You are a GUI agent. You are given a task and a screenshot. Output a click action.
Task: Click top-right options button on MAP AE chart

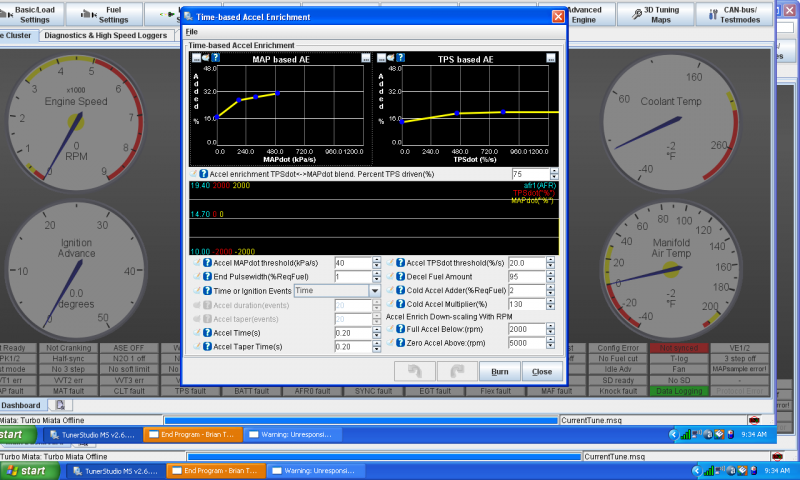(366, 58)
